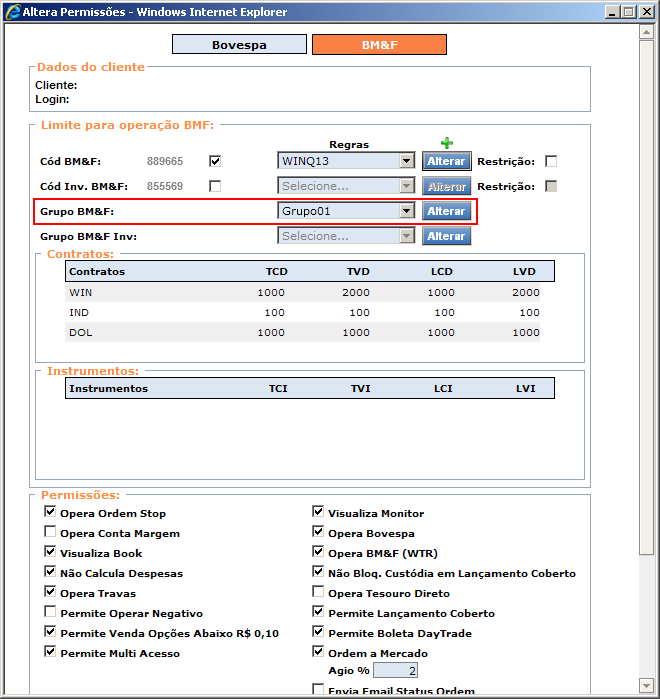
Task: Click the LCI column header
Action: point(443,388)
